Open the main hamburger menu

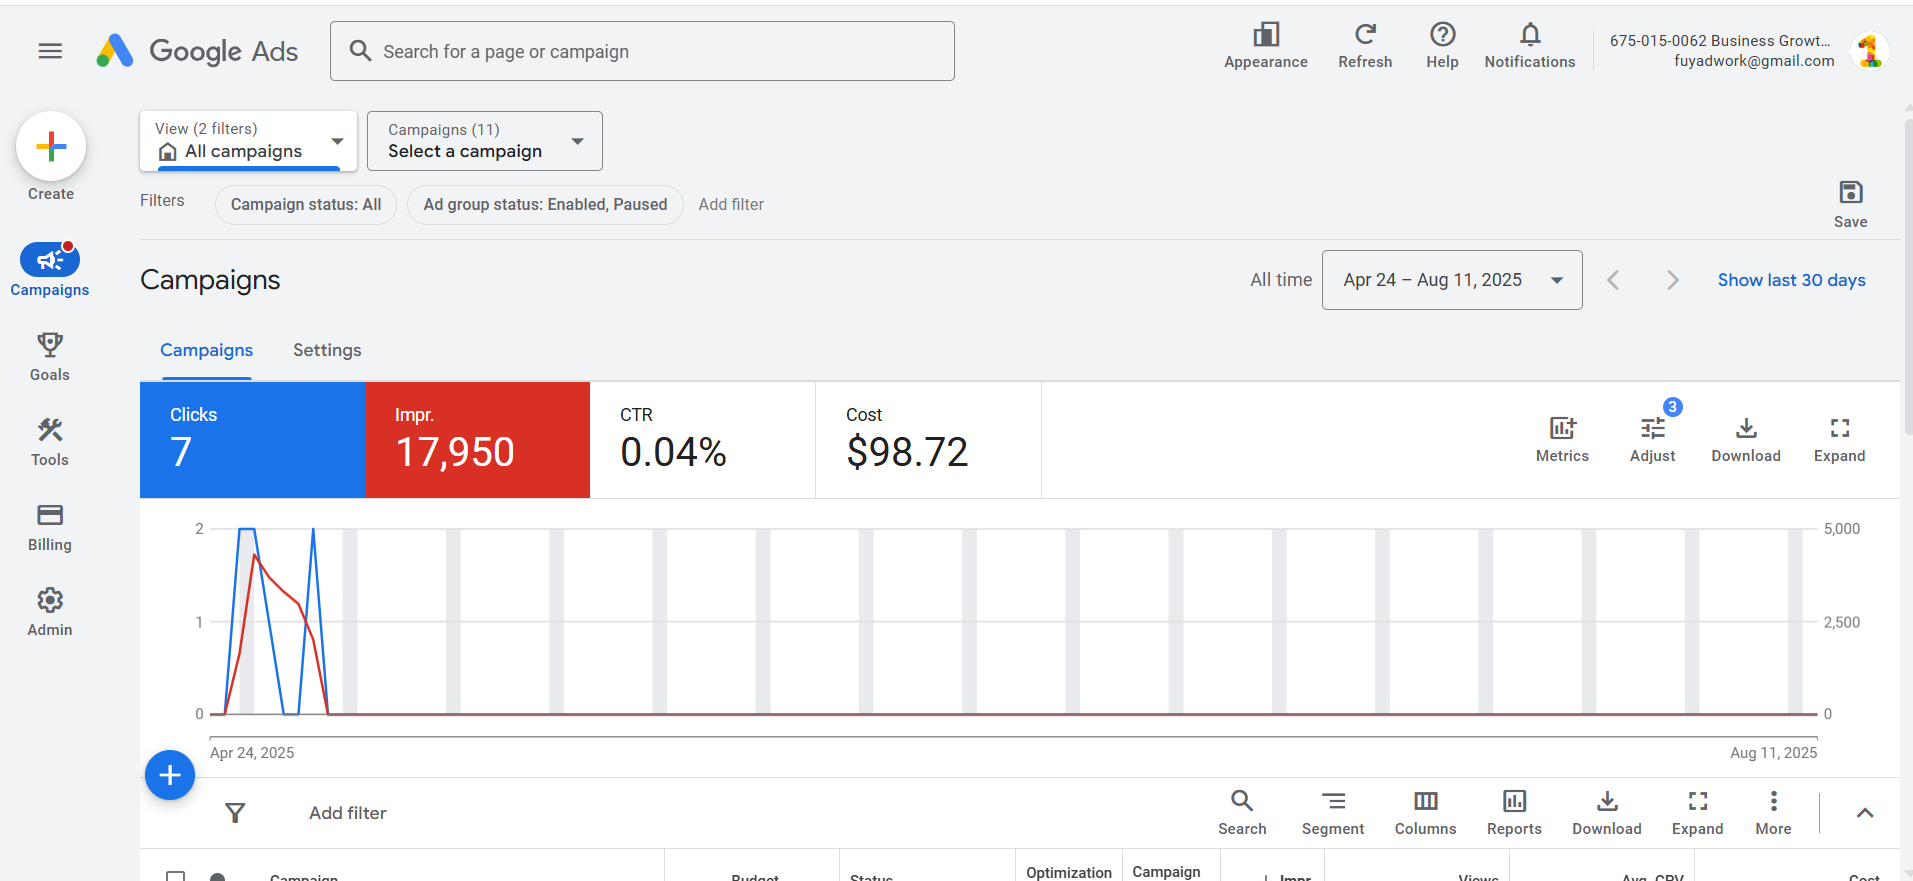tap(50, 51)
